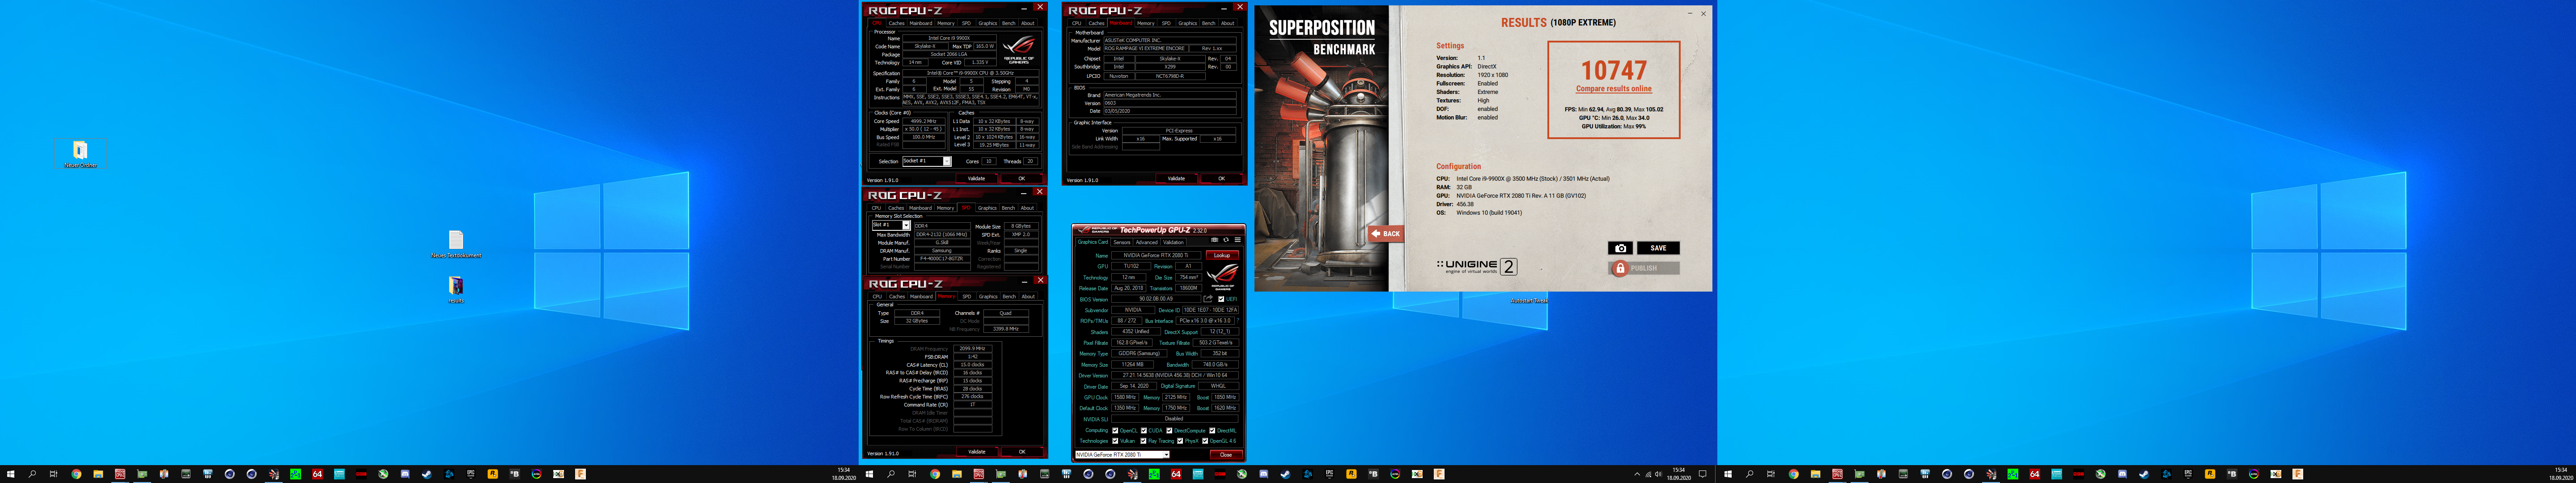This screenshot has width=2576, height=483.
Task: Open the Socket #1 selection dropdown in CPU-Z
Action: point(927,161)
